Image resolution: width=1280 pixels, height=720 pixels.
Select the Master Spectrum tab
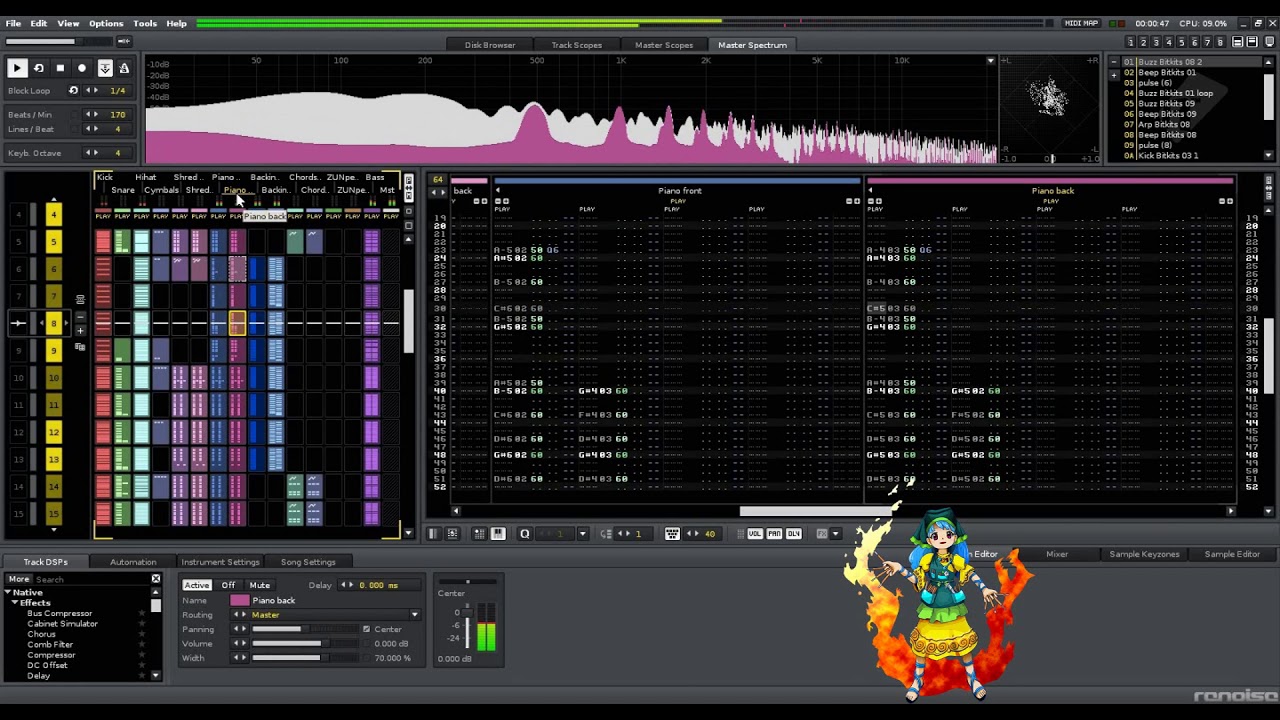tap(752, 45)
